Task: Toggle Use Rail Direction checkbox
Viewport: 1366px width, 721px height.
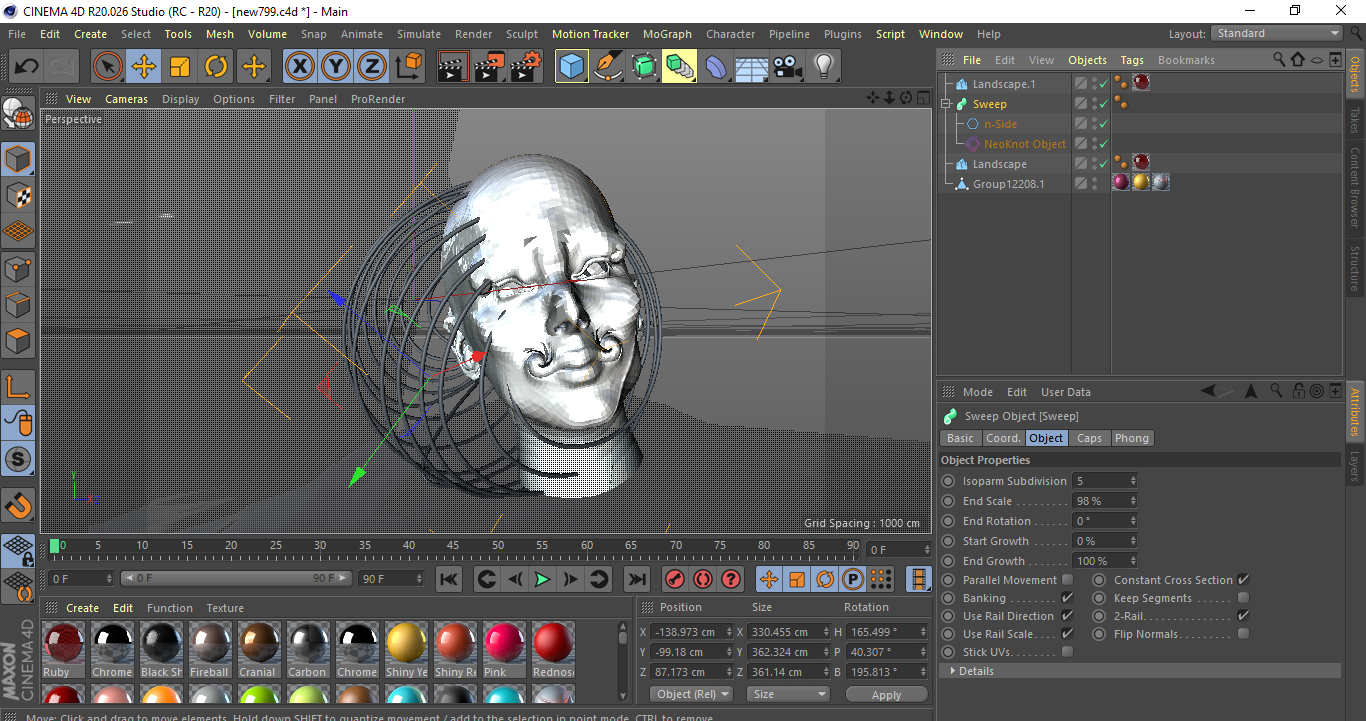Action: tap(1067, 616)
